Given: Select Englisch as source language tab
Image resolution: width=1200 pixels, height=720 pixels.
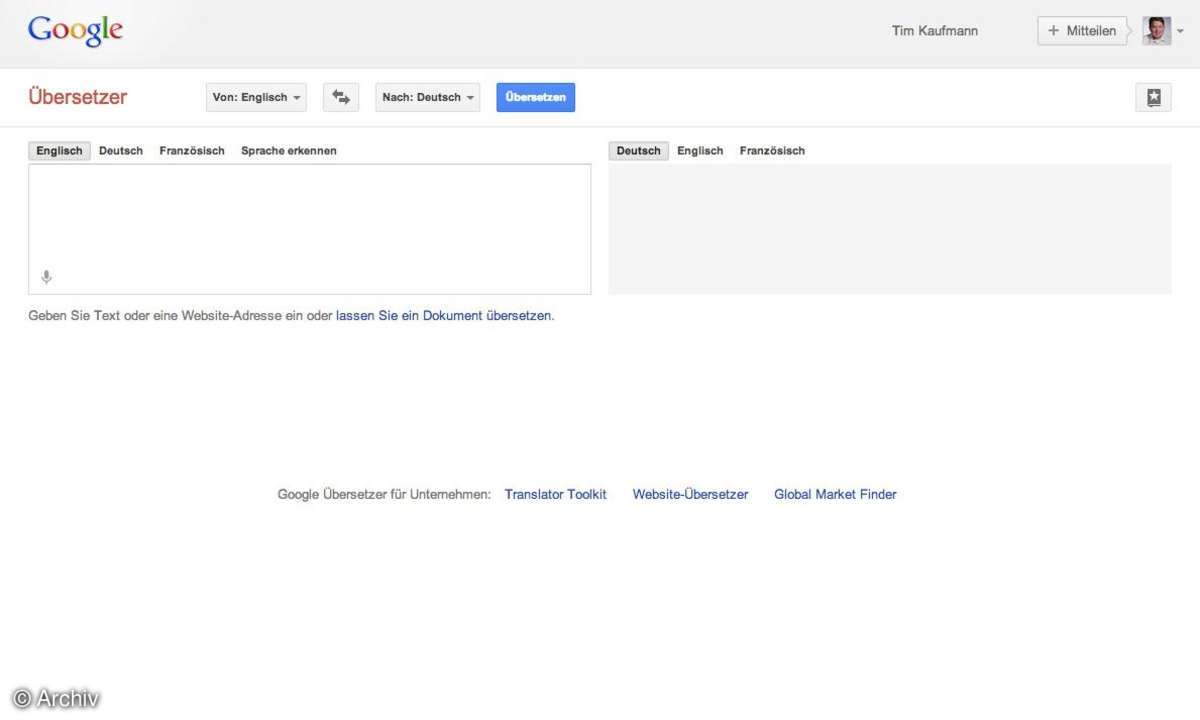Looking at the screenshot, I should pos(59,151).
